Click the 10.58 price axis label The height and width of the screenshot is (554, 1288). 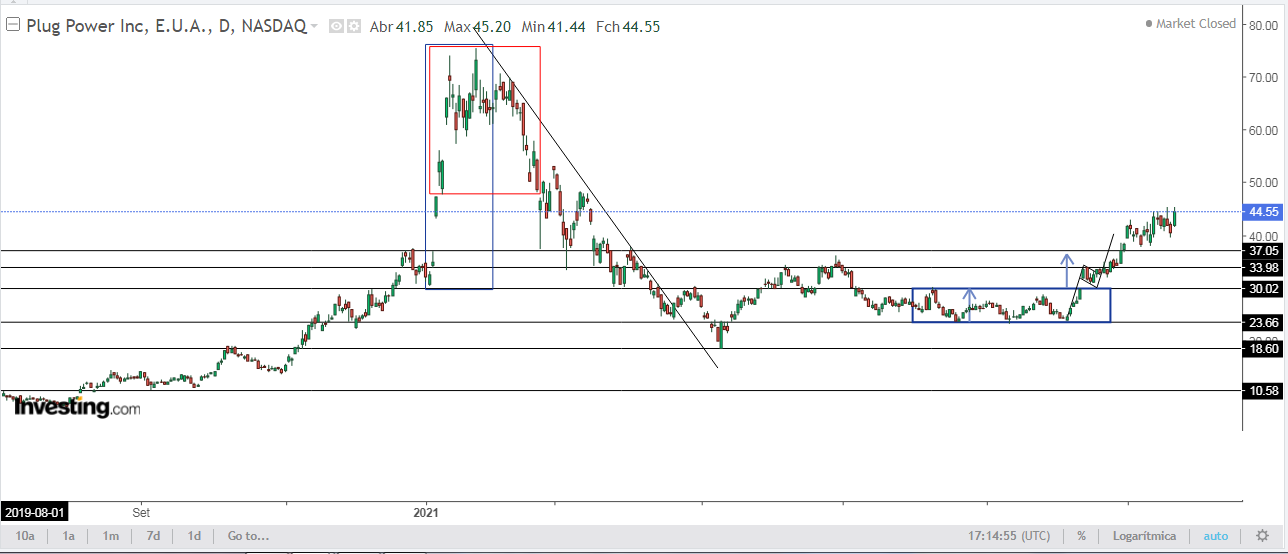click(x=1262, y=391)
